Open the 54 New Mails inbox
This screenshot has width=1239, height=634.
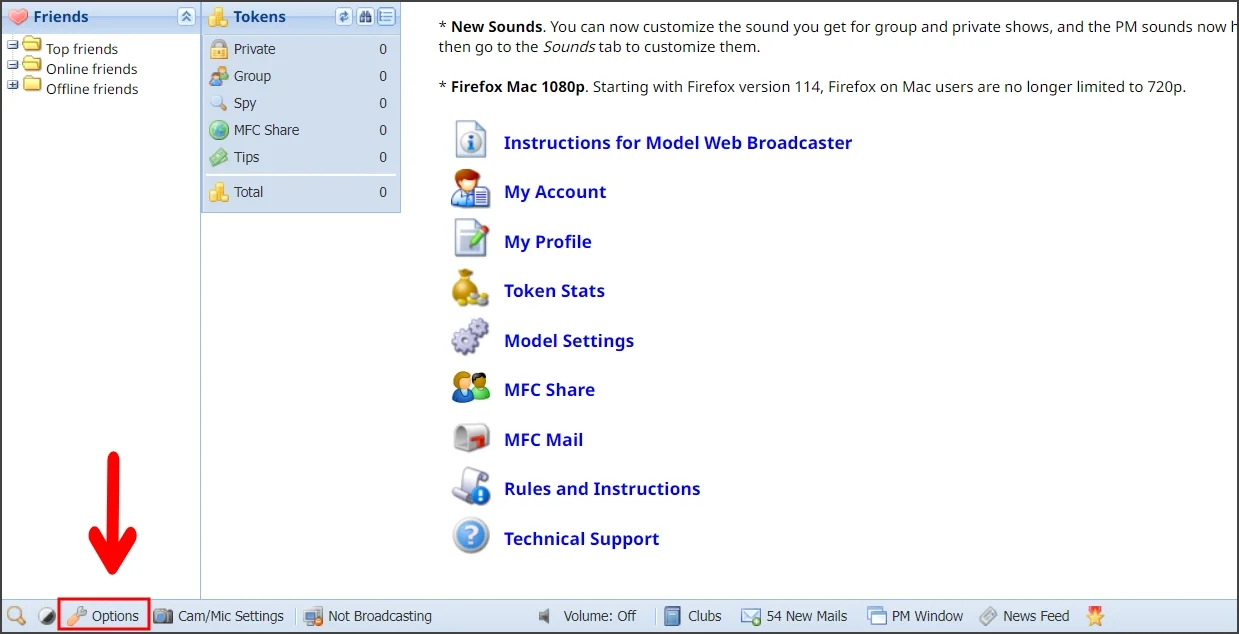[794, 616]
